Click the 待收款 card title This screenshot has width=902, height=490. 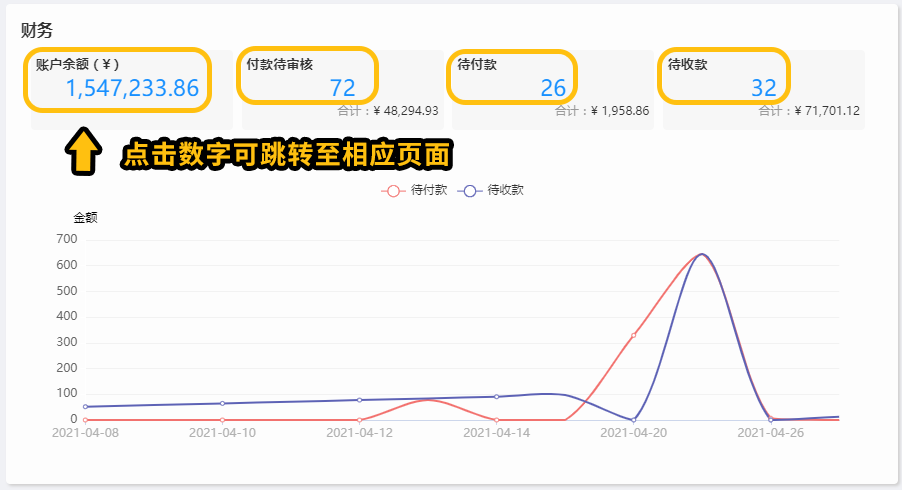687,64
